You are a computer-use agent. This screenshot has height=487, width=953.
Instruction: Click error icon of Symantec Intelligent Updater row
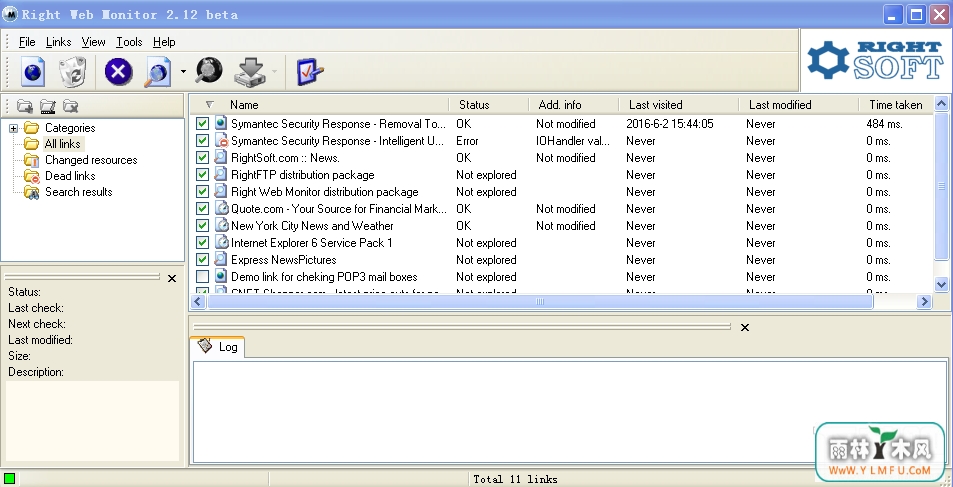point(221,140)
